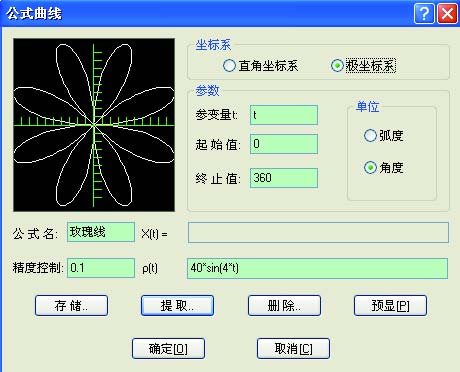Click the ρ(t) formula field 40*sin(4*t)

coord(317,268)
